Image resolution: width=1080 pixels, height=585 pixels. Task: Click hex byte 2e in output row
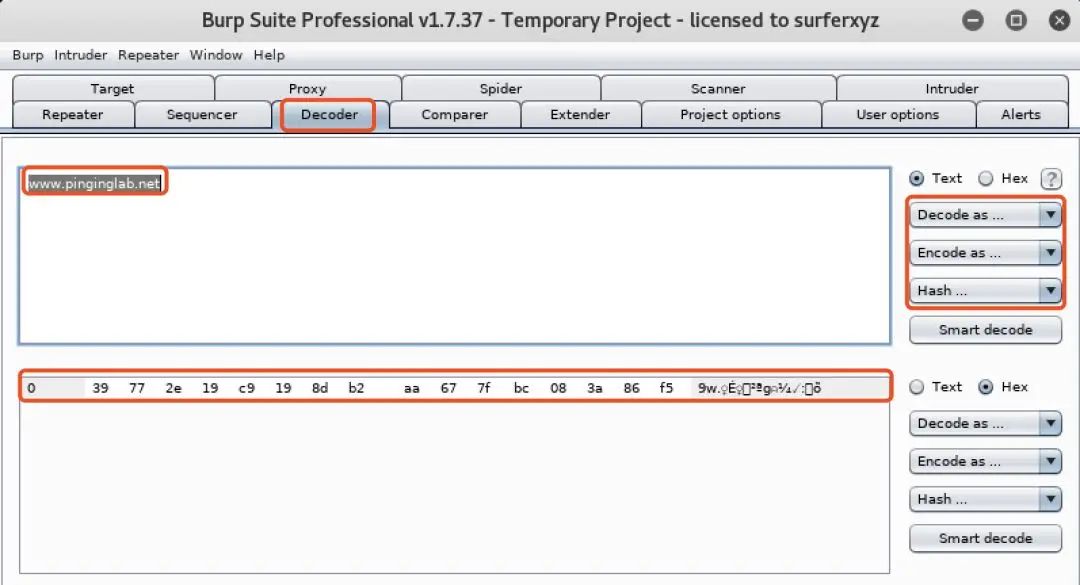pyautogui.click(x=174, y=388)
